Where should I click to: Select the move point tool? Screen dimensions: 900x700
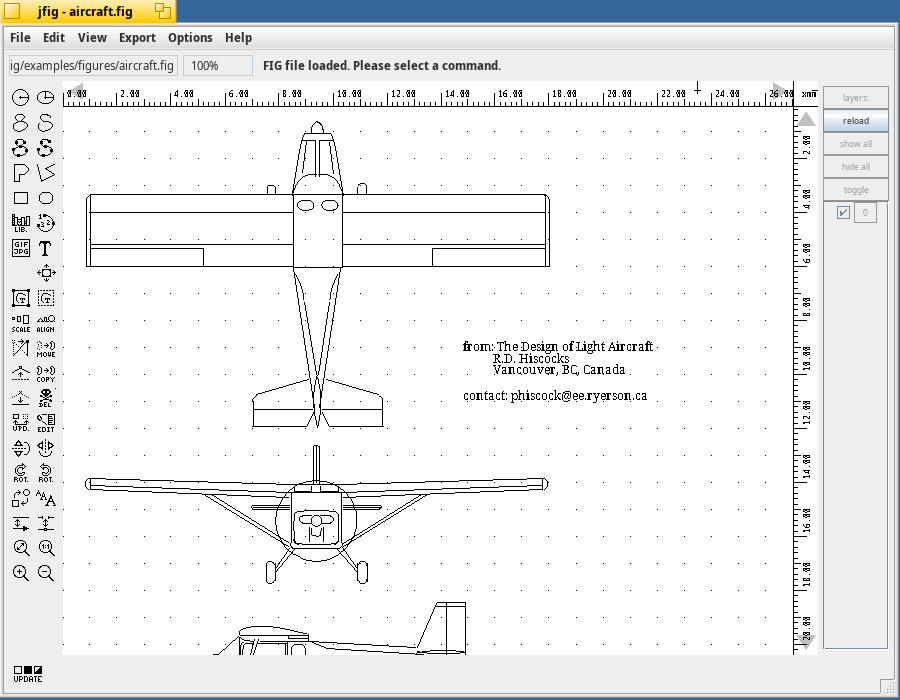click(21, 348)
